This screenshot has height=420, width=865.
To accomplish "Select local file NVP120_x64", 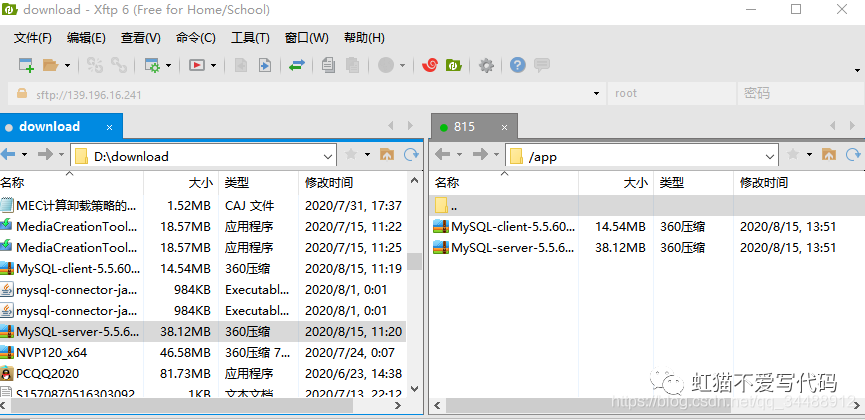I will [x=203, y=353].
